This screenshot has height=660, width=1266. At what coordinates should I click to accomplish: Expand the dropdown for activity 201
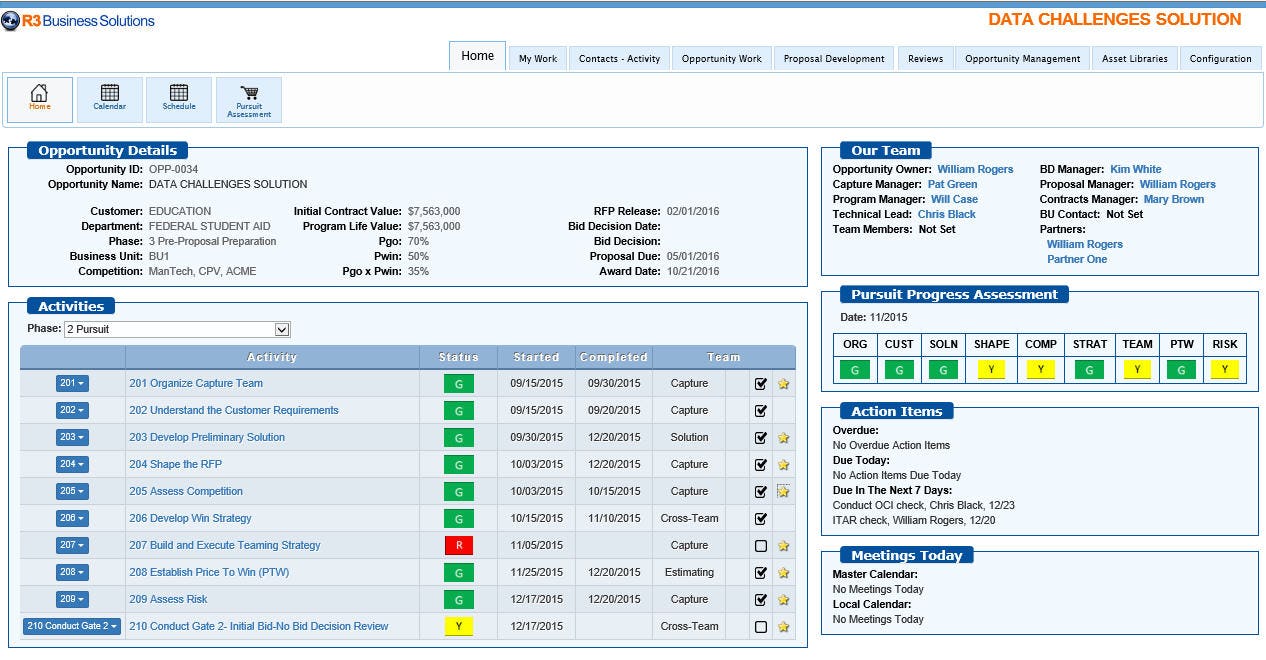click(x=71, y=383)
